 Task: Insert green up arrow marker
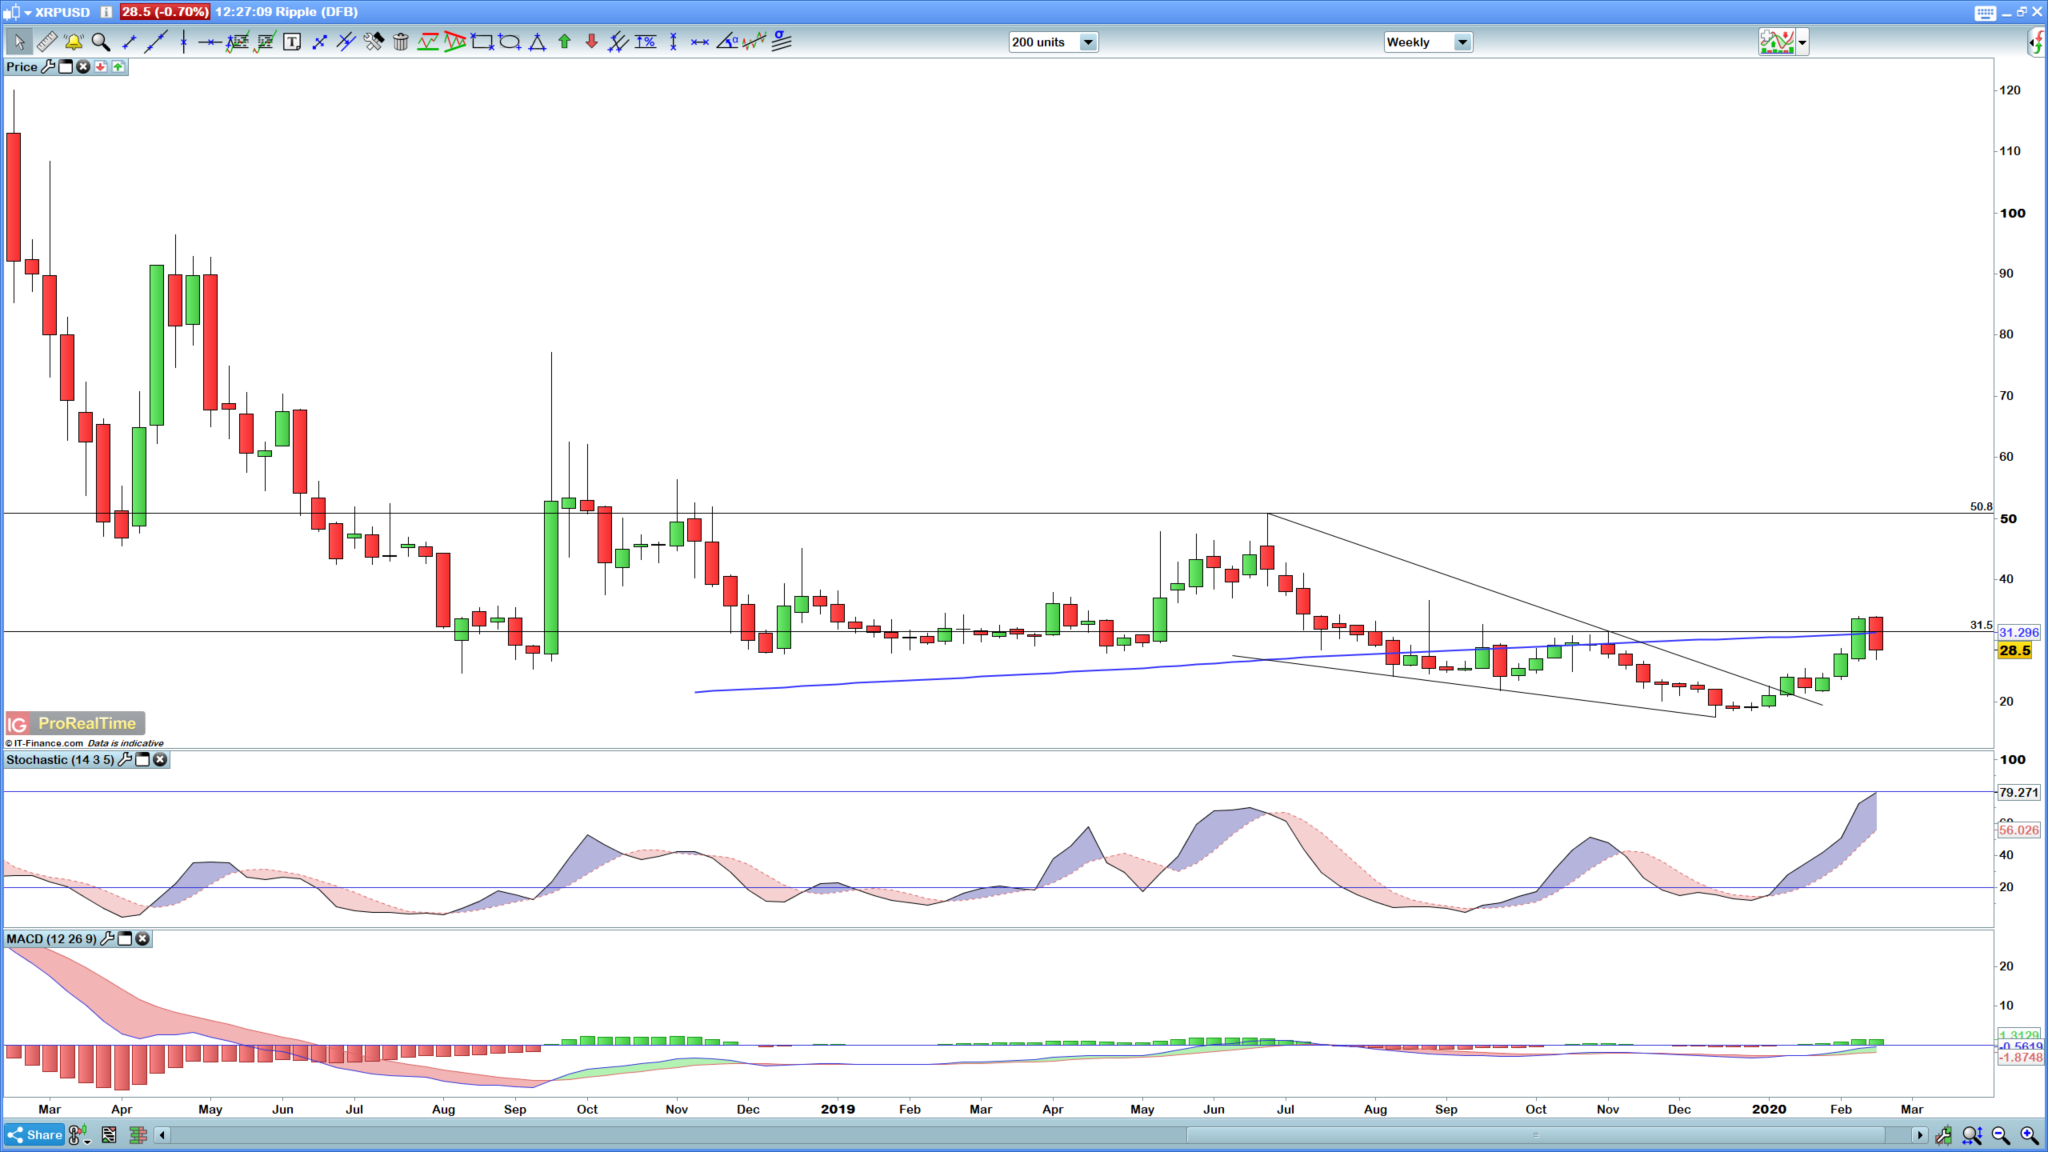click(x=564, y=42)
